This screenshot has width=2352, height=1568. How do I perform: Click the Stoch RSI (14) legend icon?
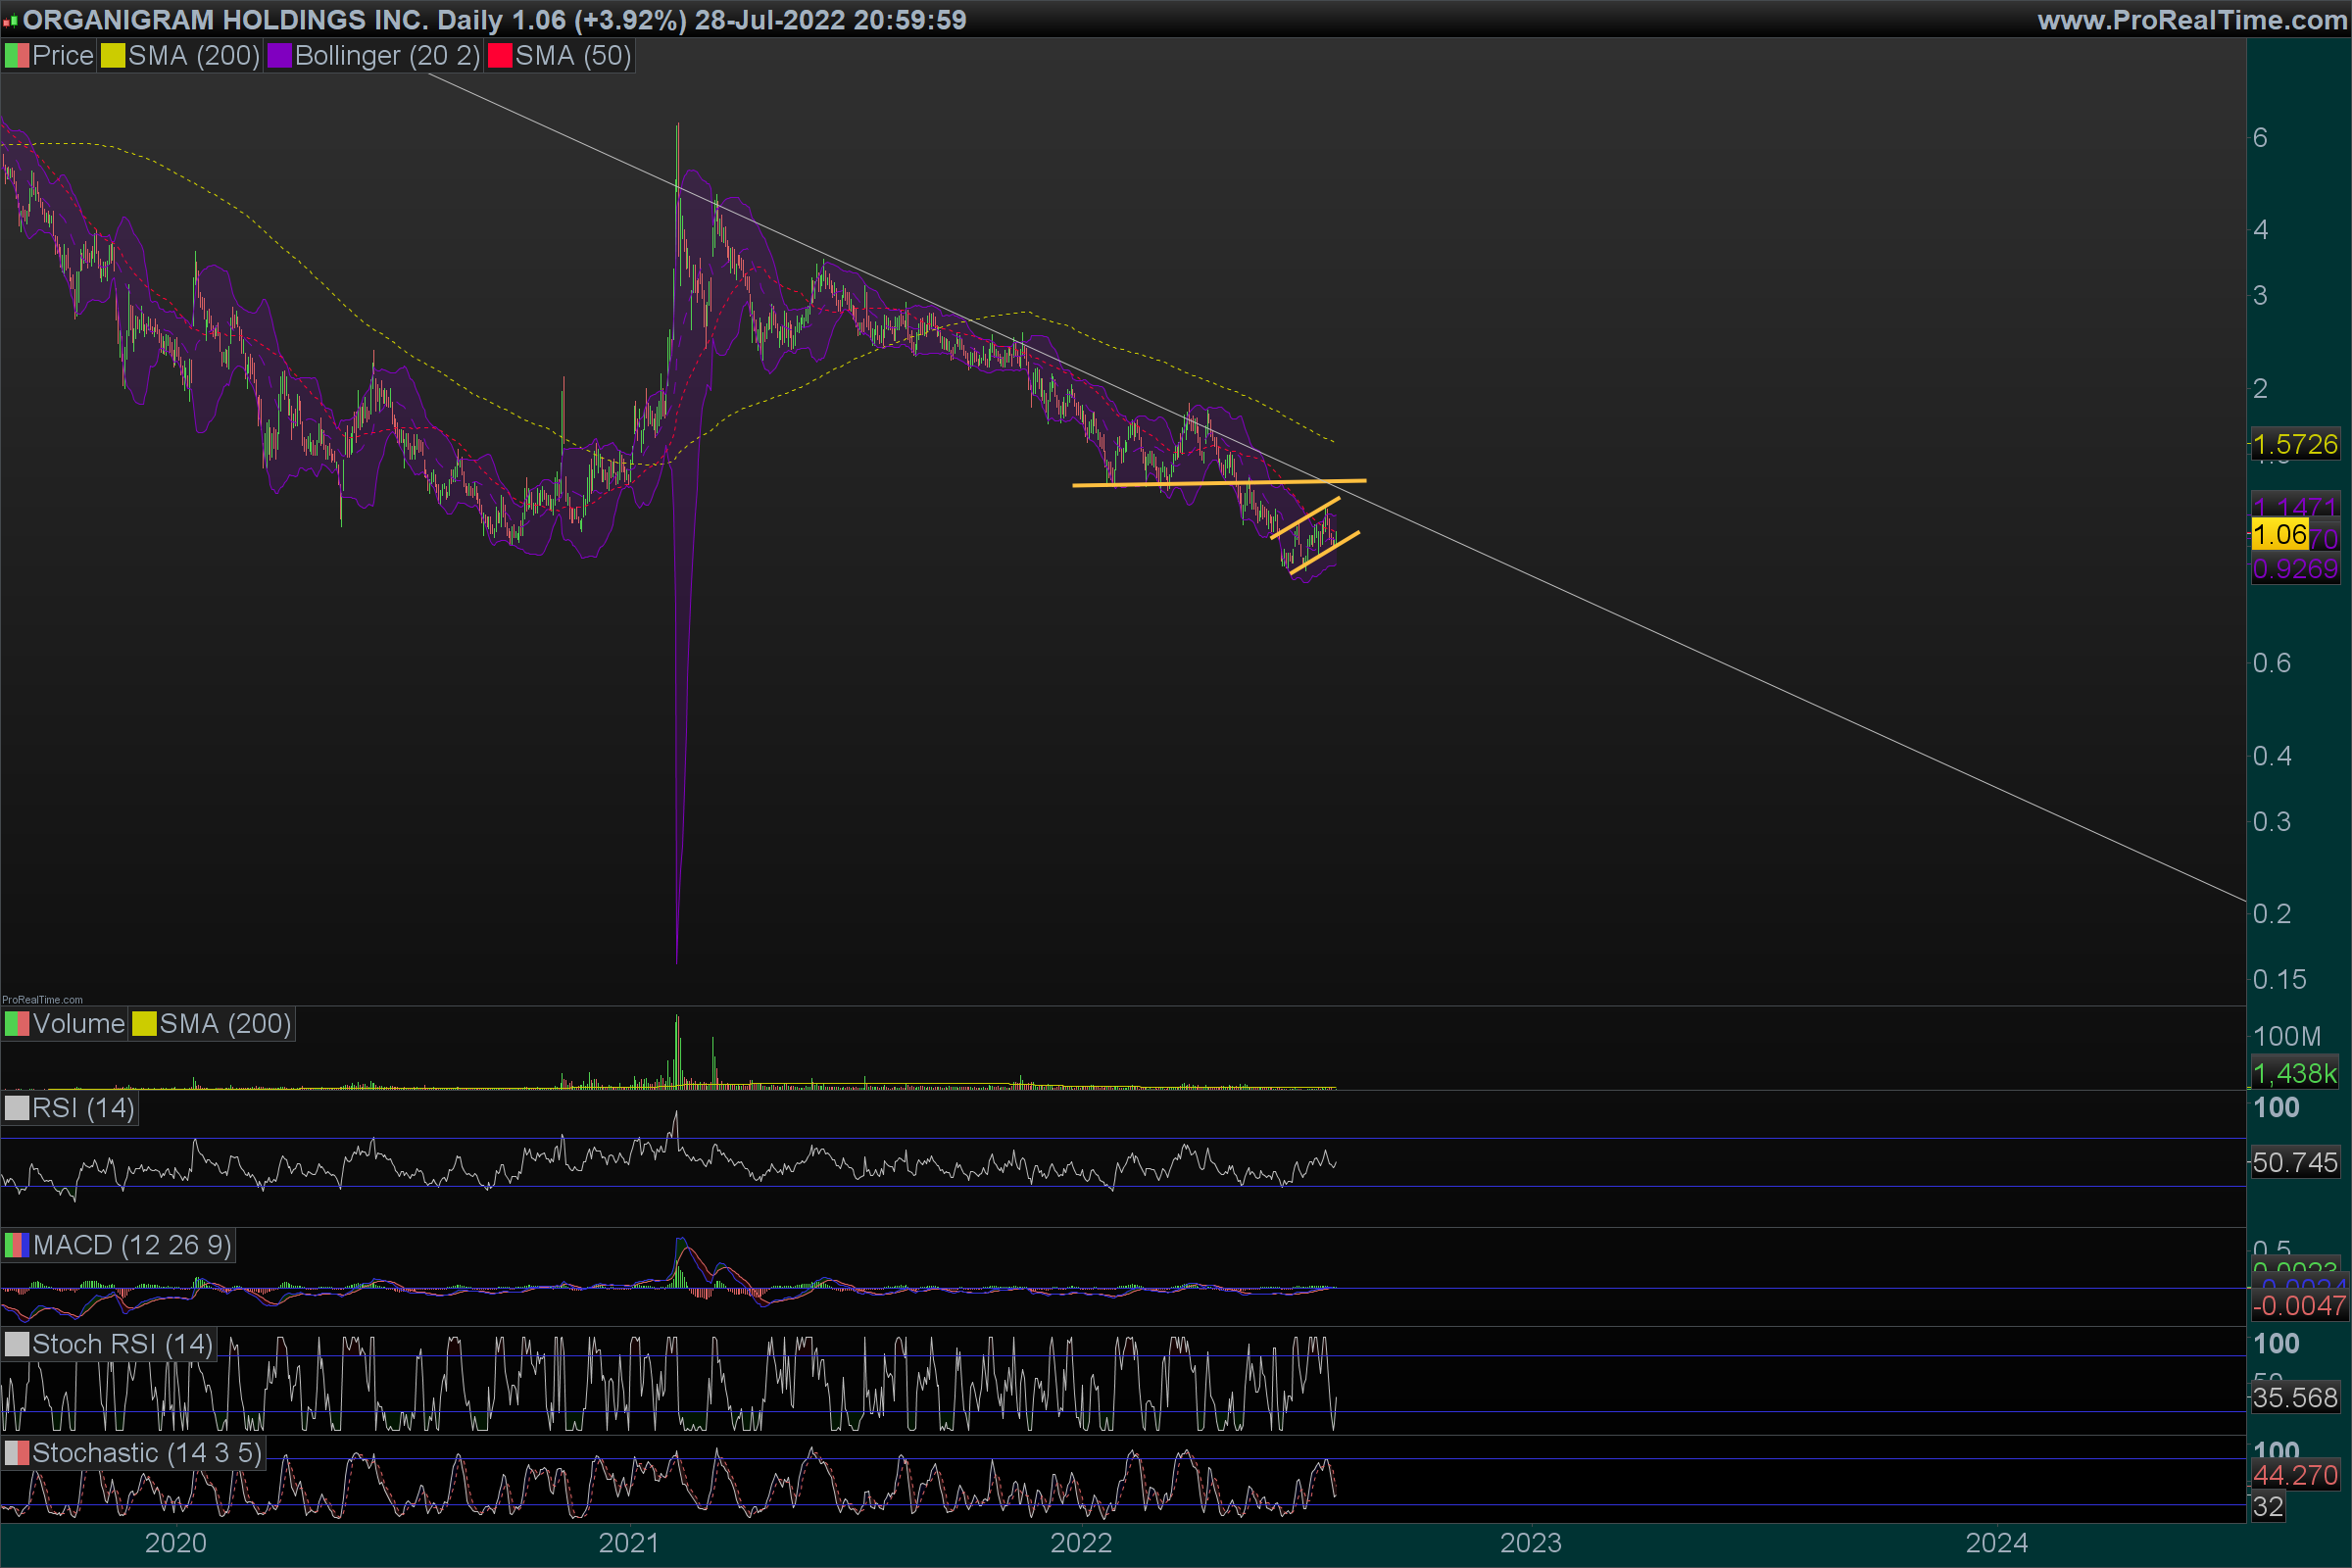click(x=17, y=1344)
